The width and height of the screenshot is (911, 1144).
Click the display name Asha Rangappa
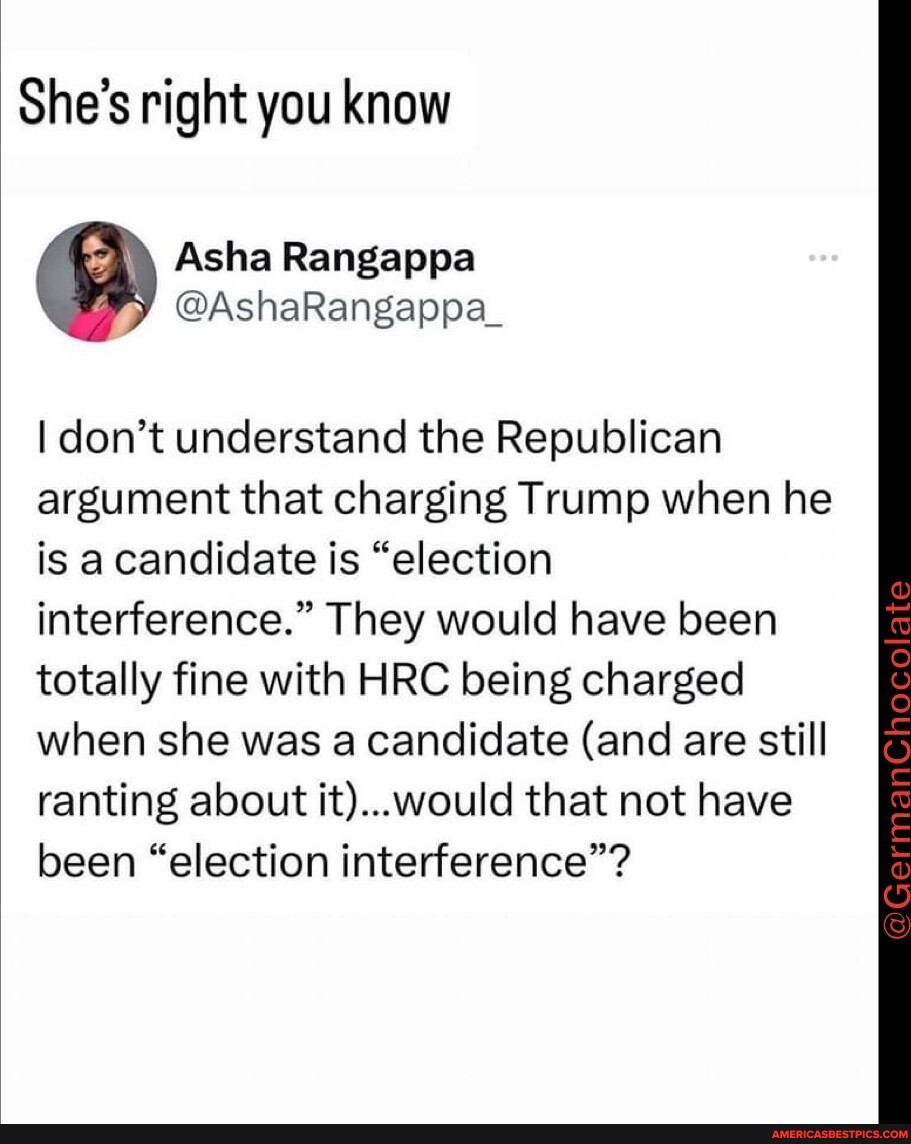(x=326, y=258)
